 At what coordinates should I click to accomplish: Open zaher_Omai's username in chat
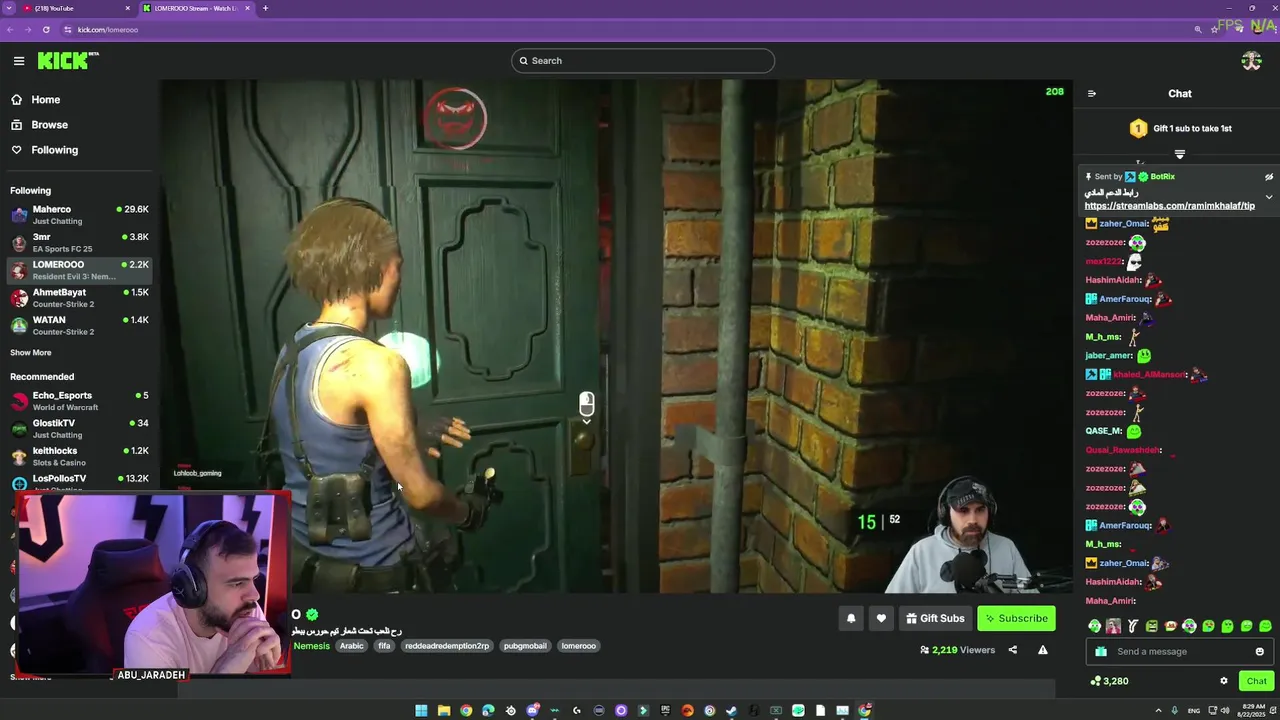tap(1123, 224)
